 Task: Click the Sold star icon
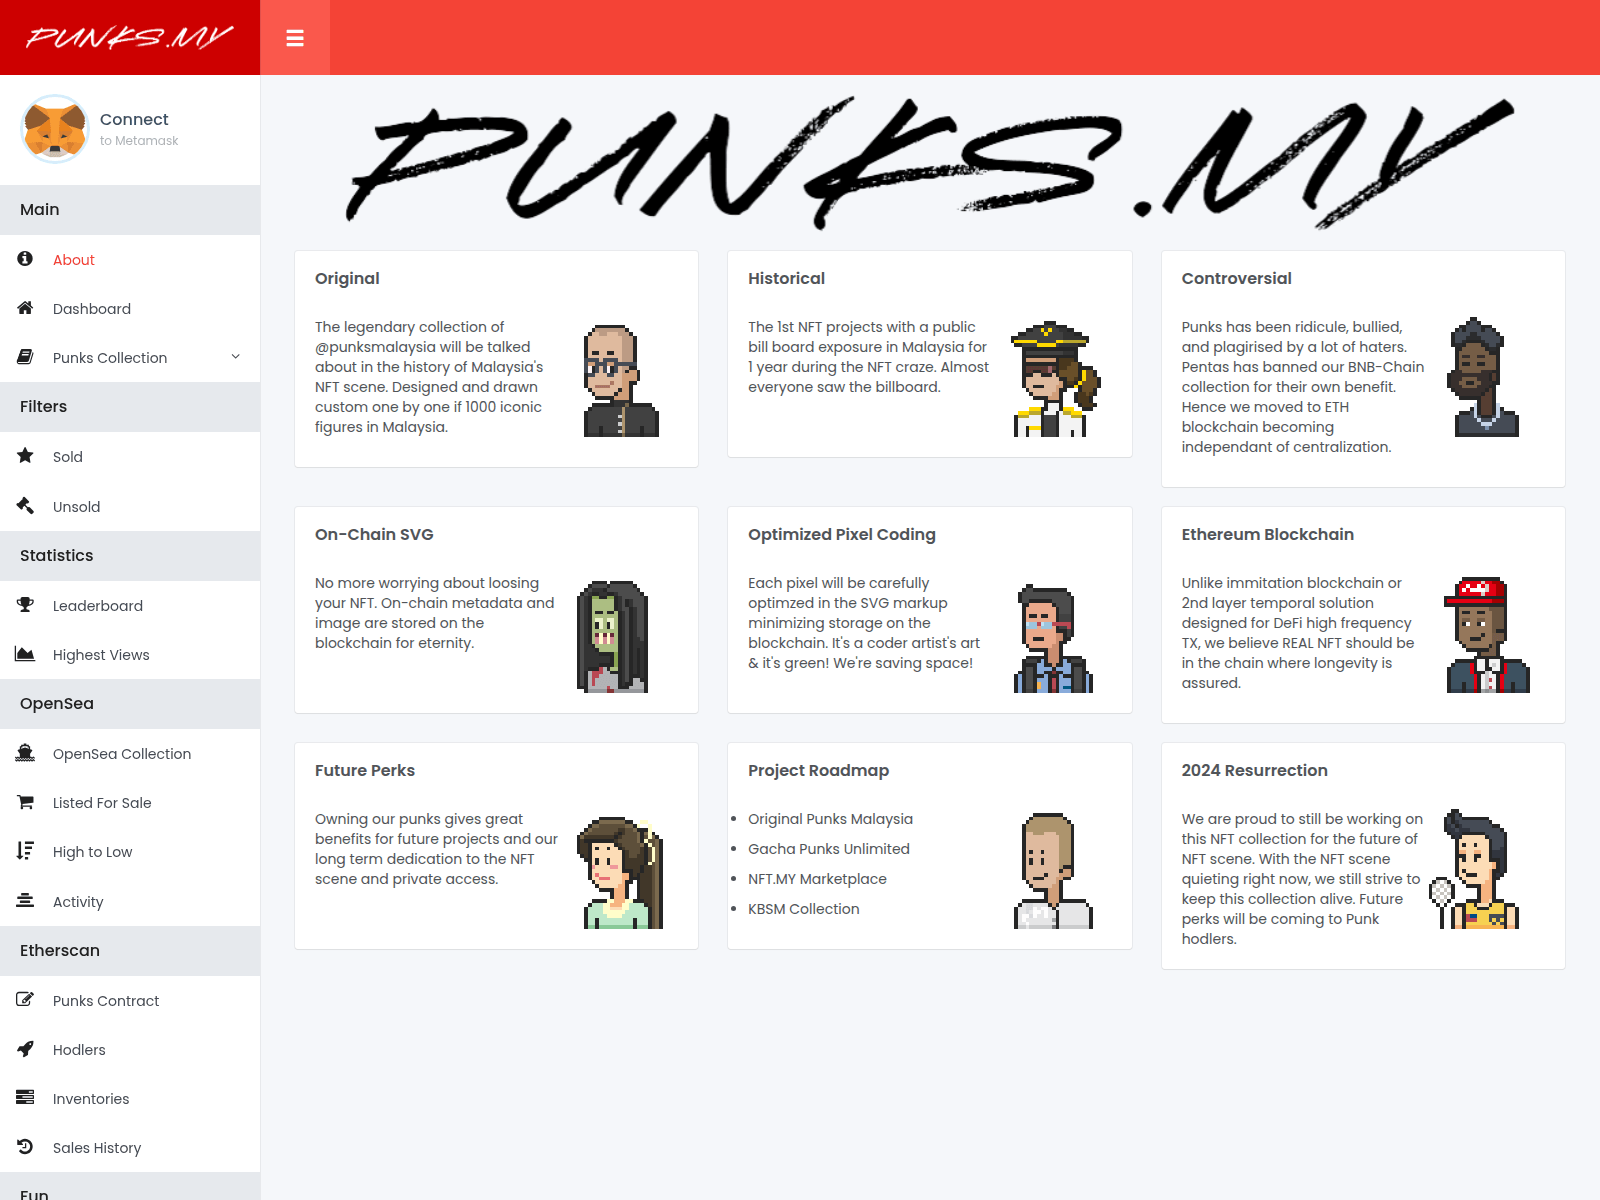(x=25, y=456)
